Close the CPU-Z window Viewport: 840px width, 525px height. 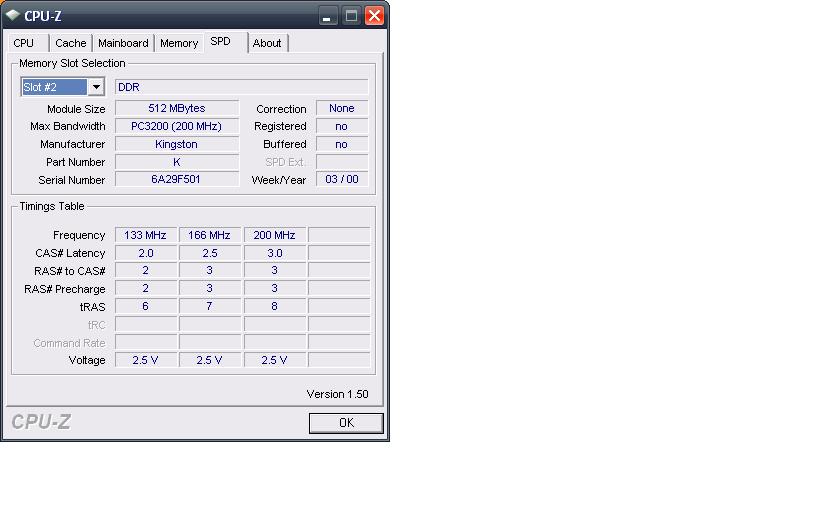pyautogui.click(x=374, y=16)
